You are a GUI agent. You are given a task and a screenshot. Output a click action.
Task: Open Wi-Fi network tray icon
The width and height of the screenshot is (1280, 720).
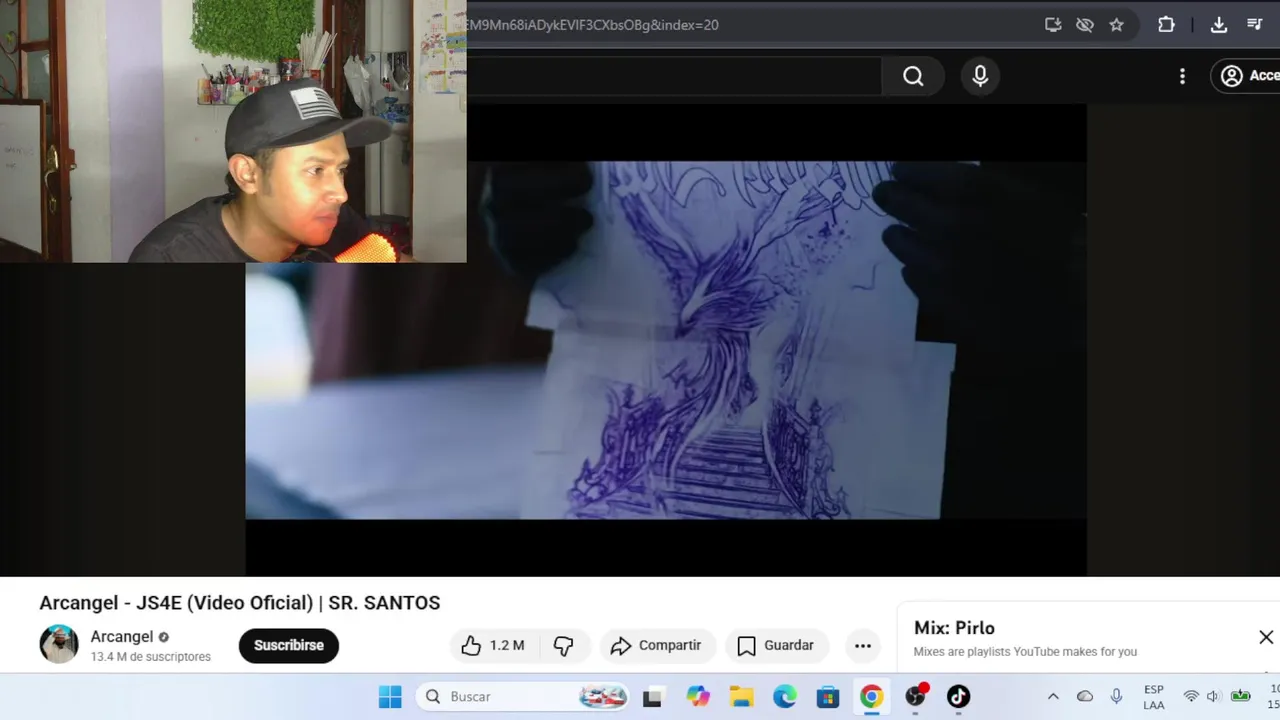1191,697
